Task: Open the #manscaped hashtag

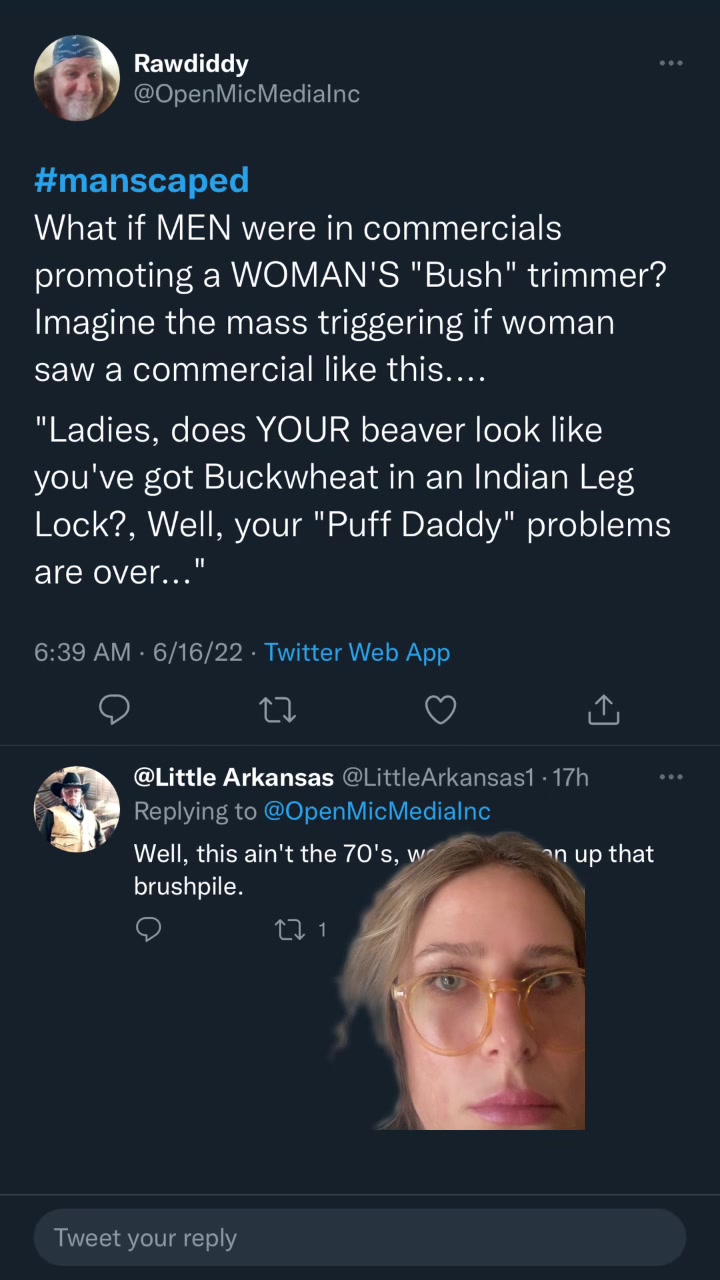Action: [141, 180]
